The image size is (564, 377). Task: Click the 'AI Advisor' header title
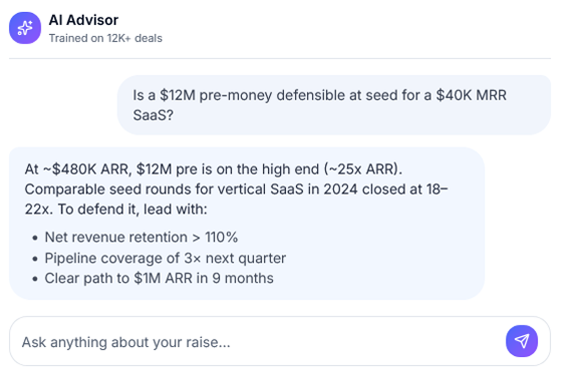pos(83,20)
